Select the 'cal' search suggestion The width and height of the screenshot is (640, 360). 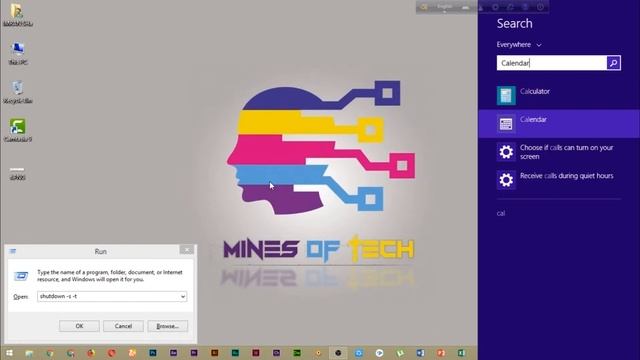pyautogui.click(x=501, y=213)
